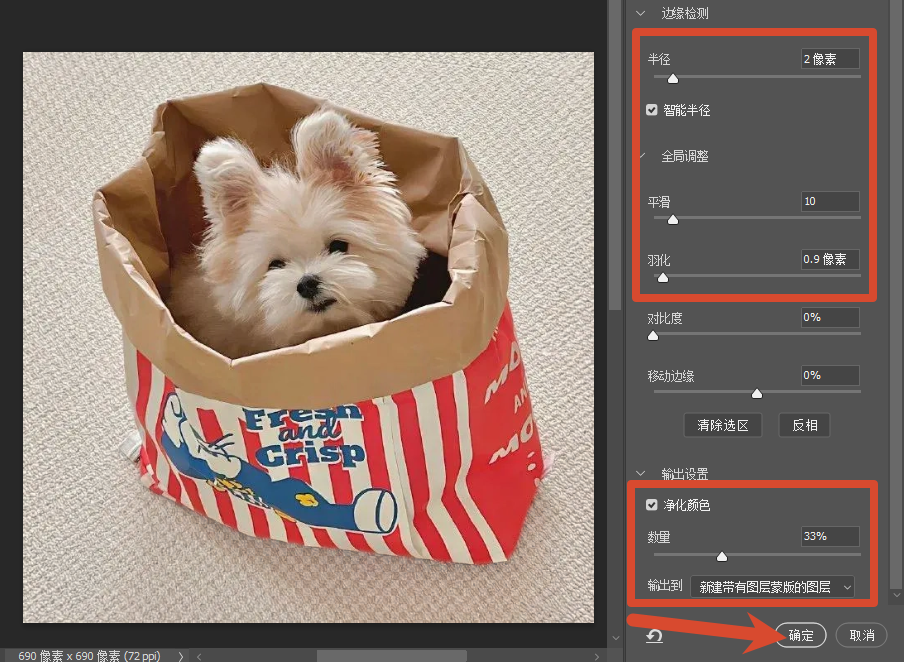The image size is (904, 662).
Task: Click the 半径 slider handle
Action: click(x=673, y=78)
